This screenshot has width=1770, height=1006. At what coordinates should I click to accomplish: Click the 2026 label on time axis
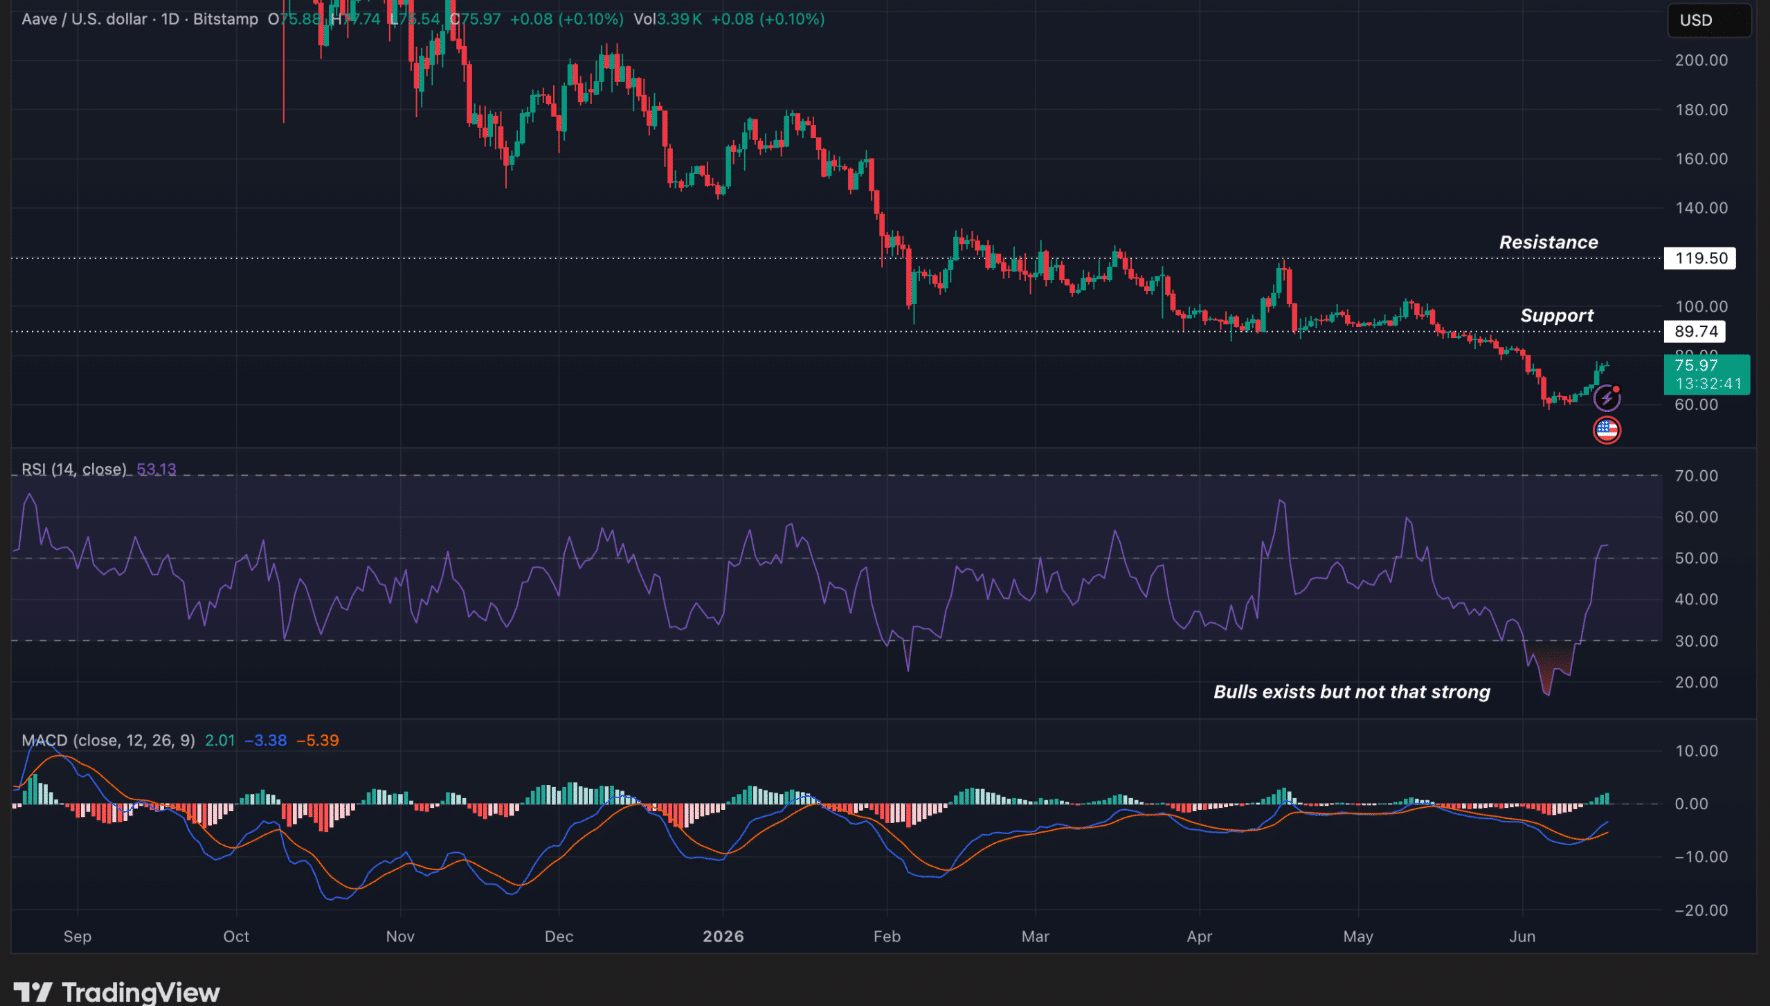[x=723, y=937]
